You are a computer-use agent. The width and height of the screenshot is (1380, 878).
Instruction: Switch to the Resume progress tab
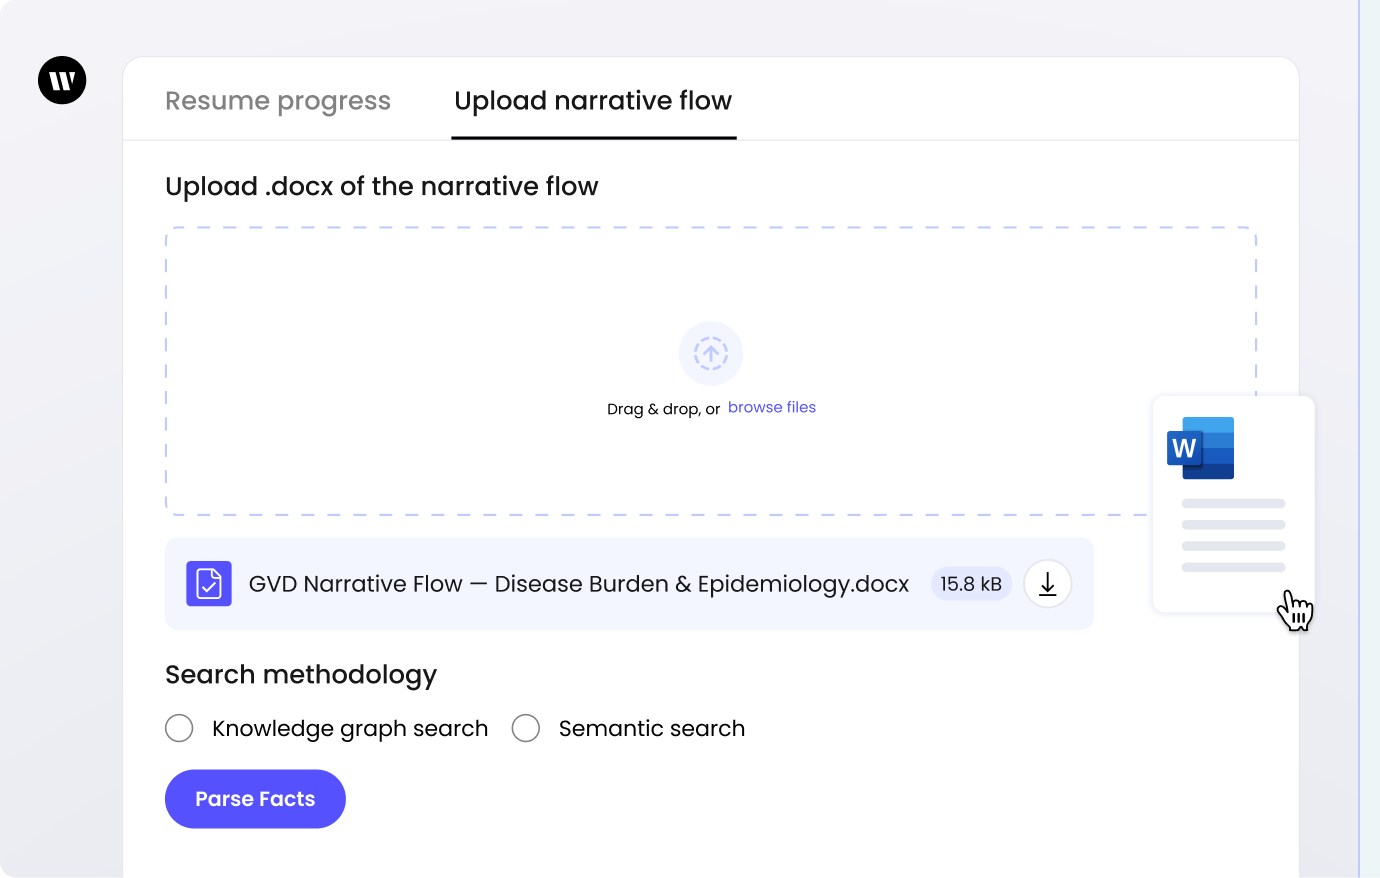pos(278,101)
